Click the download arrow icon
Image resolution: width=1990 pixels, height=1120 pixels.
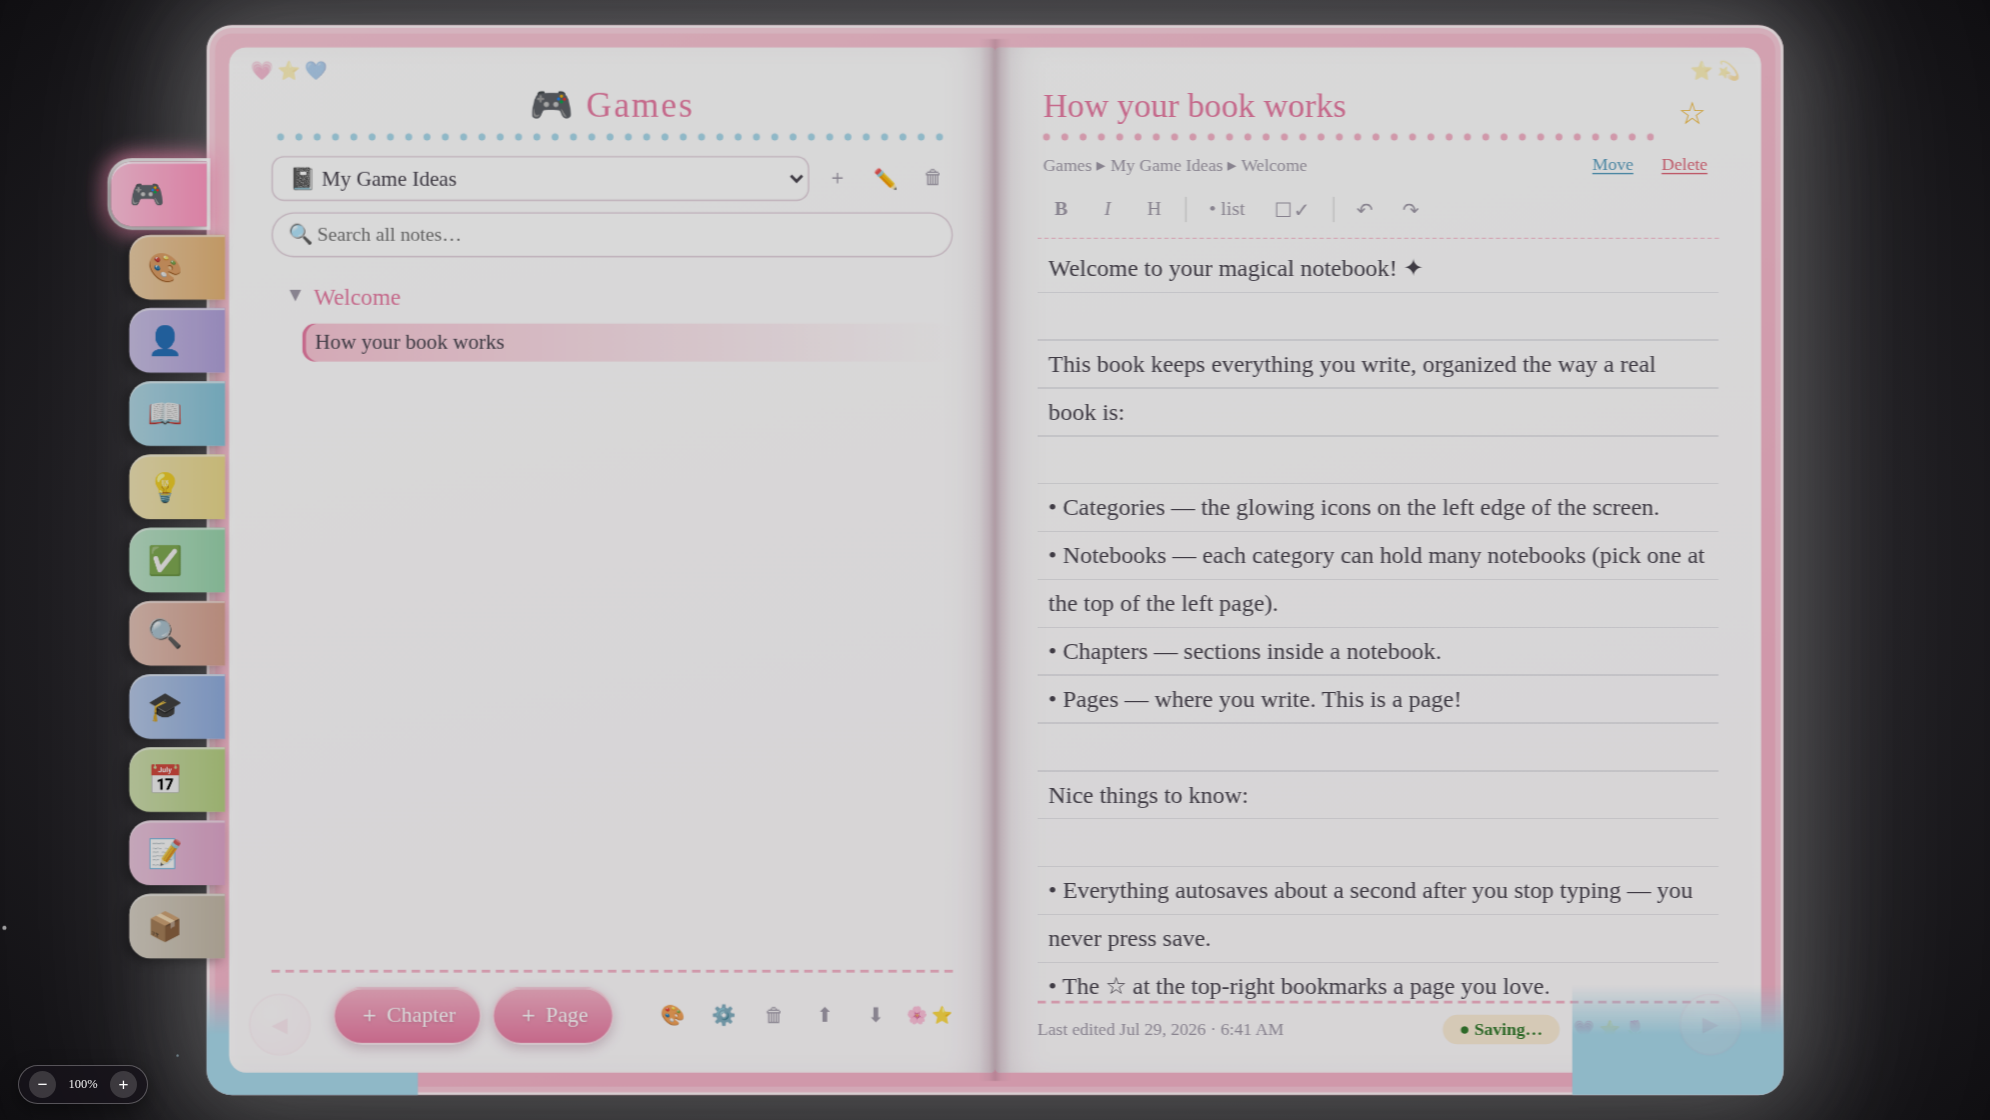[x=875, y=1015]
